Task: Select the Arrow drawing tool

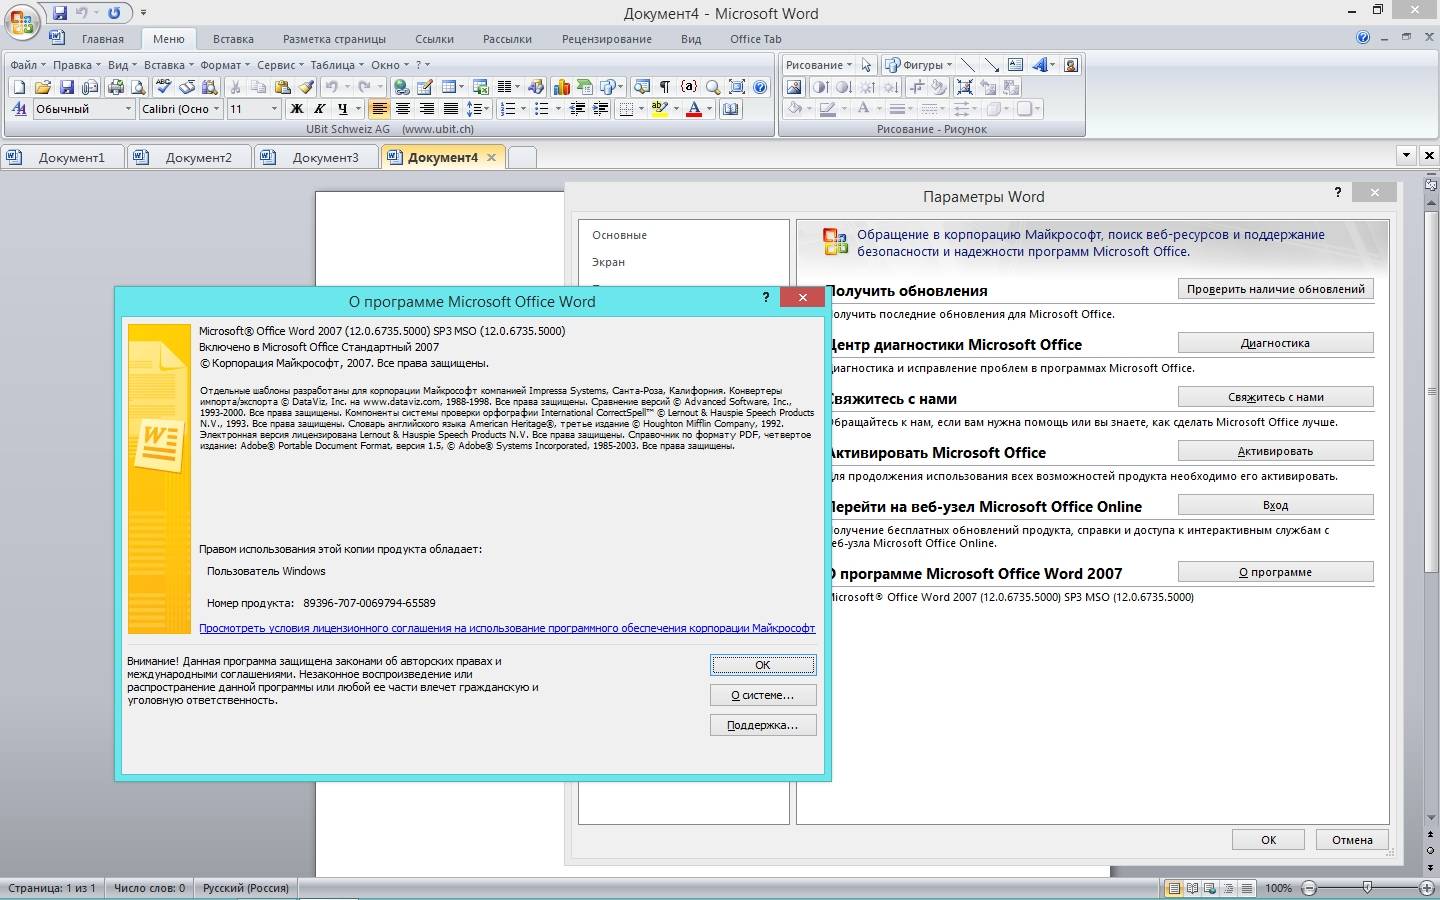Action: 991,65
